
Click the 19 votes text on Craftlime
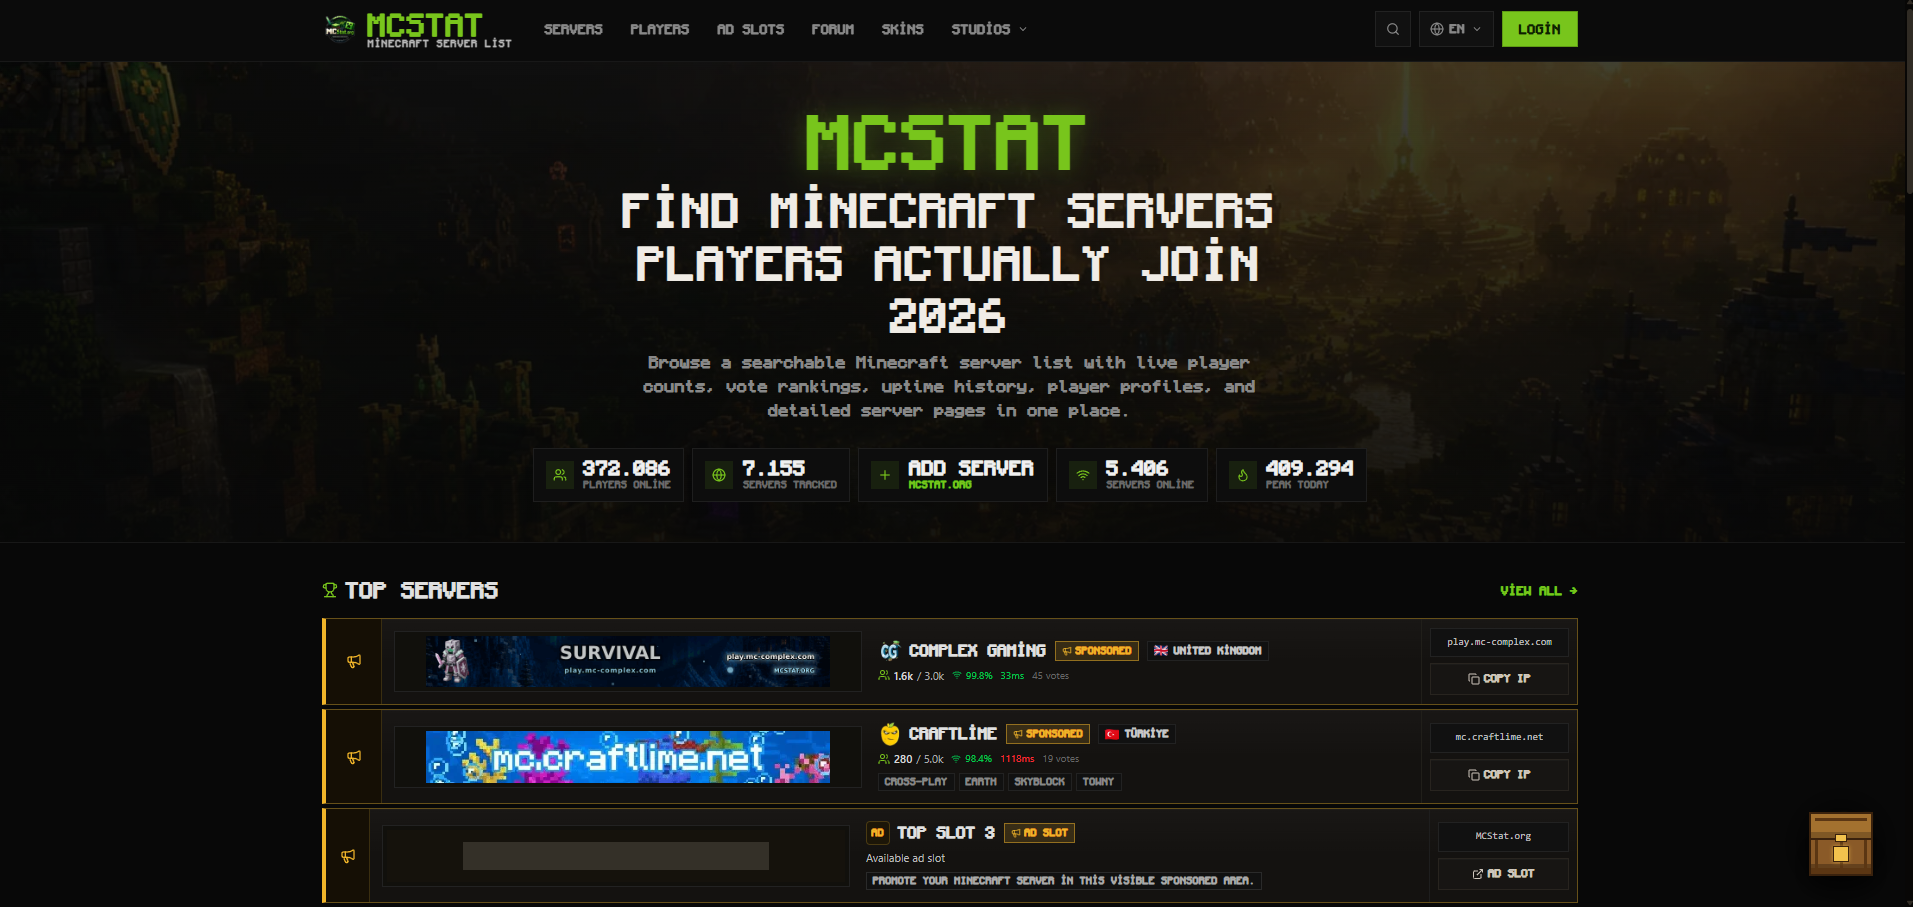[x=1060, y=759]
